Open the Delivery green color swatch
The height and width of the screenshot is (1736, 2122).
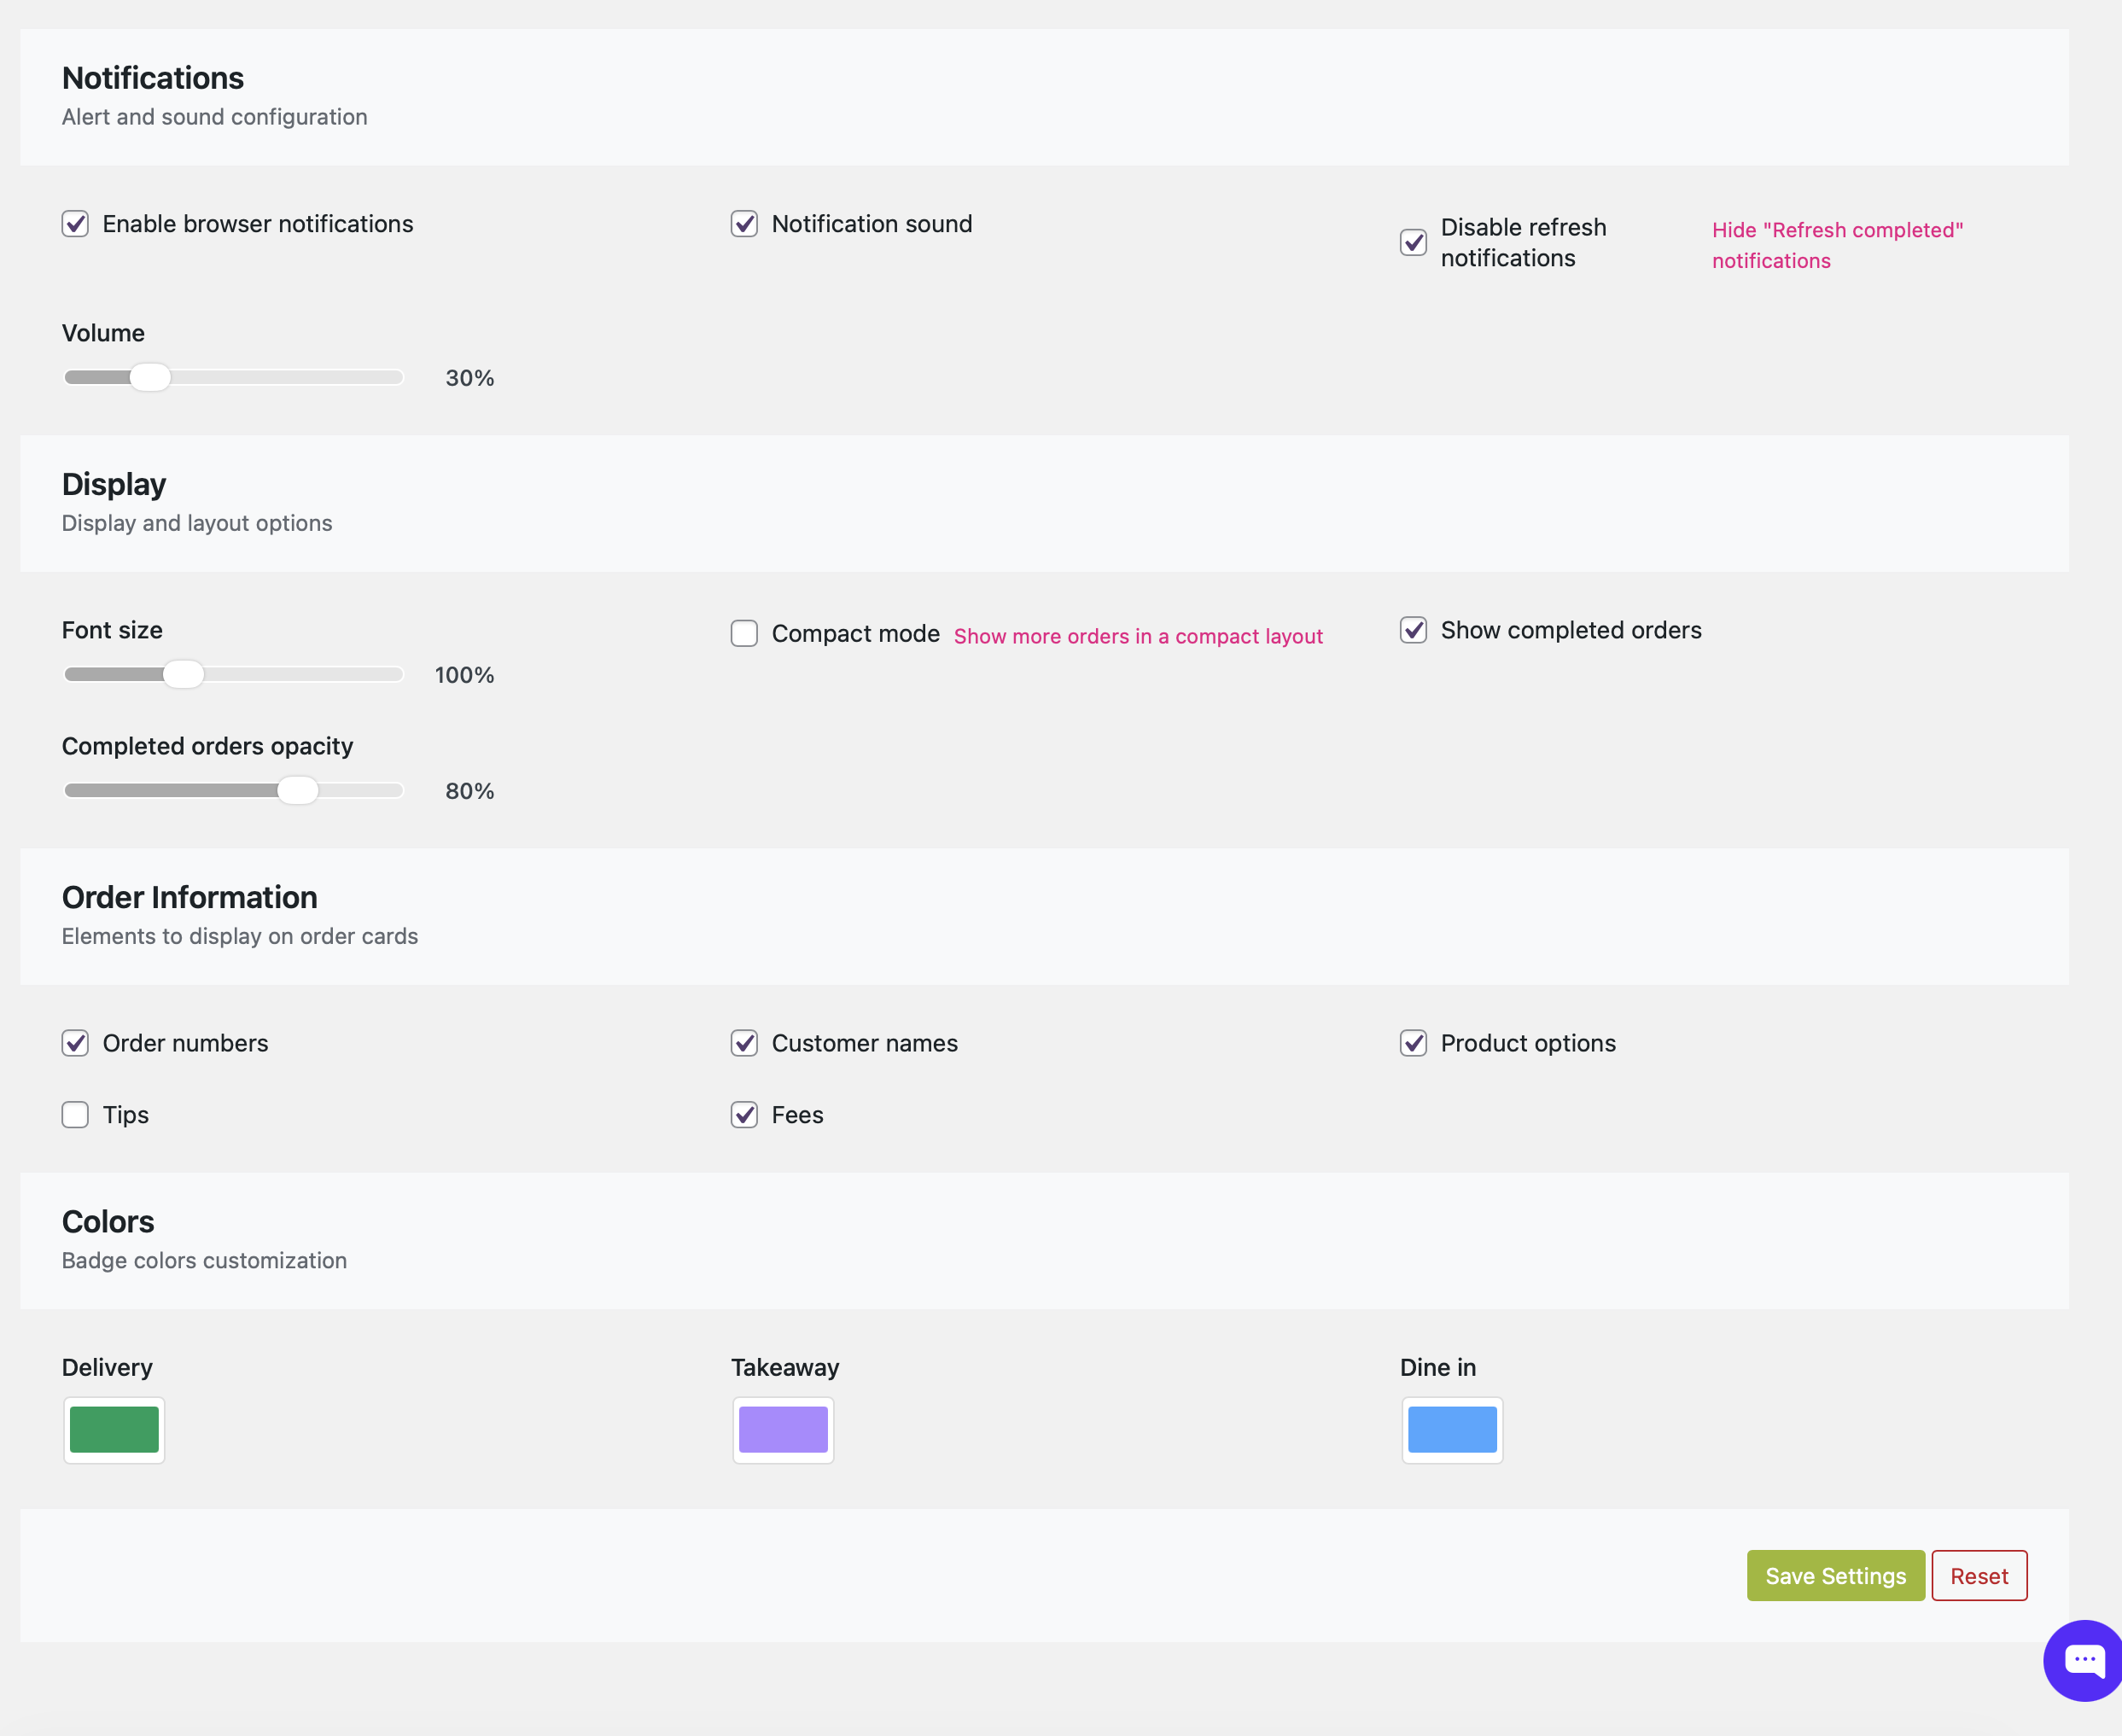(x=114, y=1430)
